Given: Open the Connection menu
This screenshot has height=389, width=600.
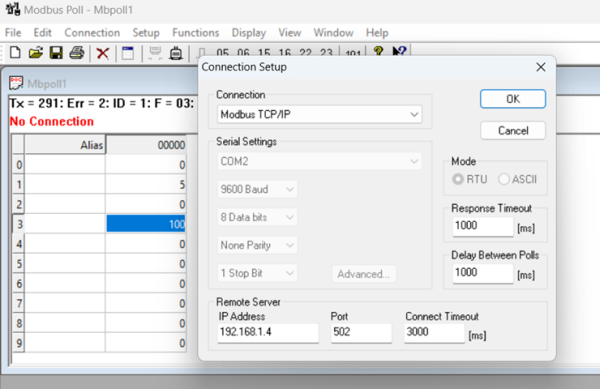Looking at the screenshot, I should click(92, 33).
